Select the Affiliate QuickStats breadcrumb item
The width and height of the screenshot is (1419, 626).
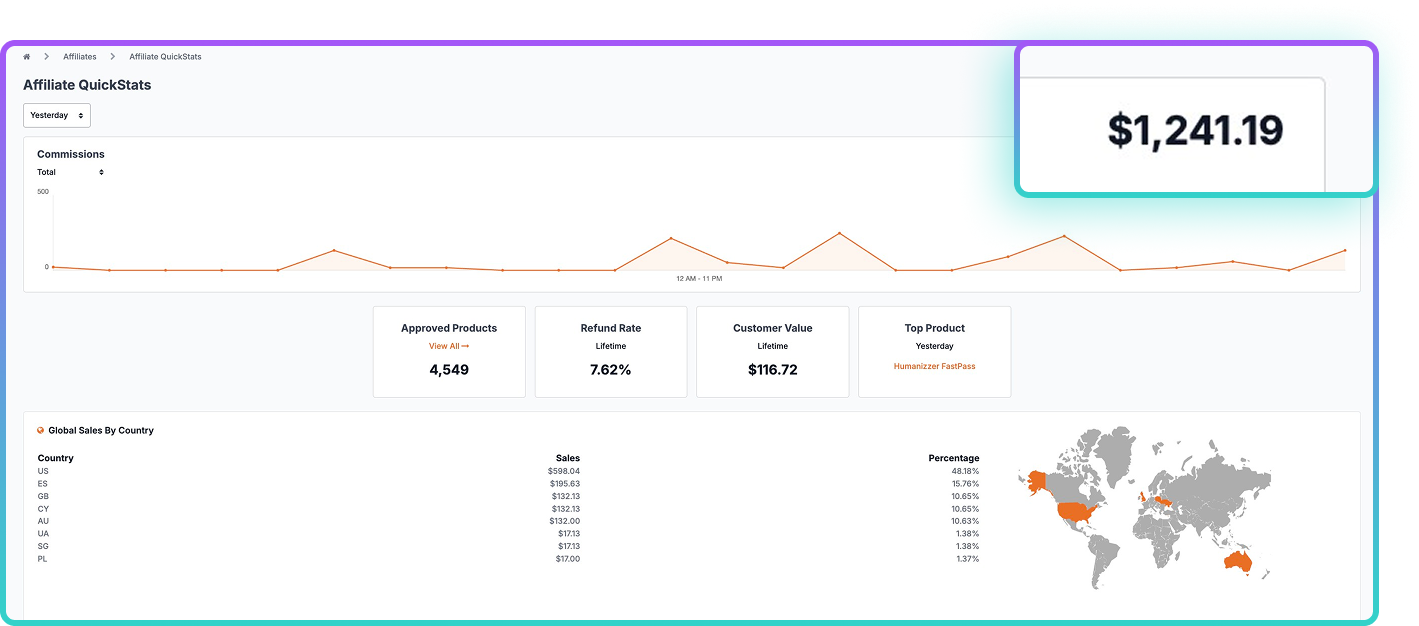click(x=165, y=57)
